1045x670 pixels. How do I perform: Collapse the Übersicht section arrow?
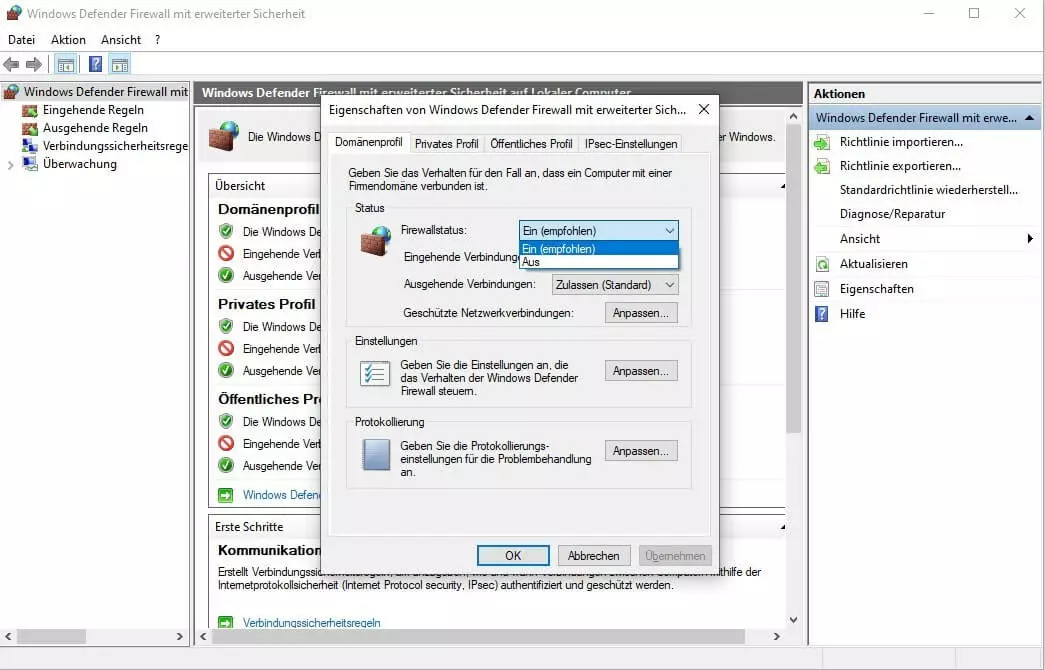782,186
